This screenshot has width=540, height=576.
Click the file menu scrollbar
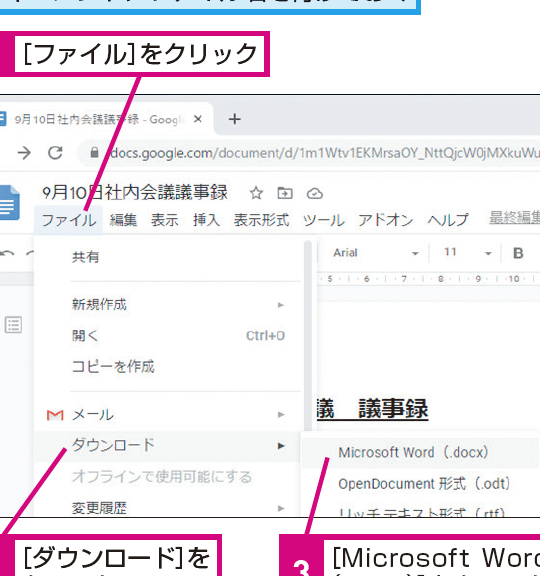pos(308,336)
